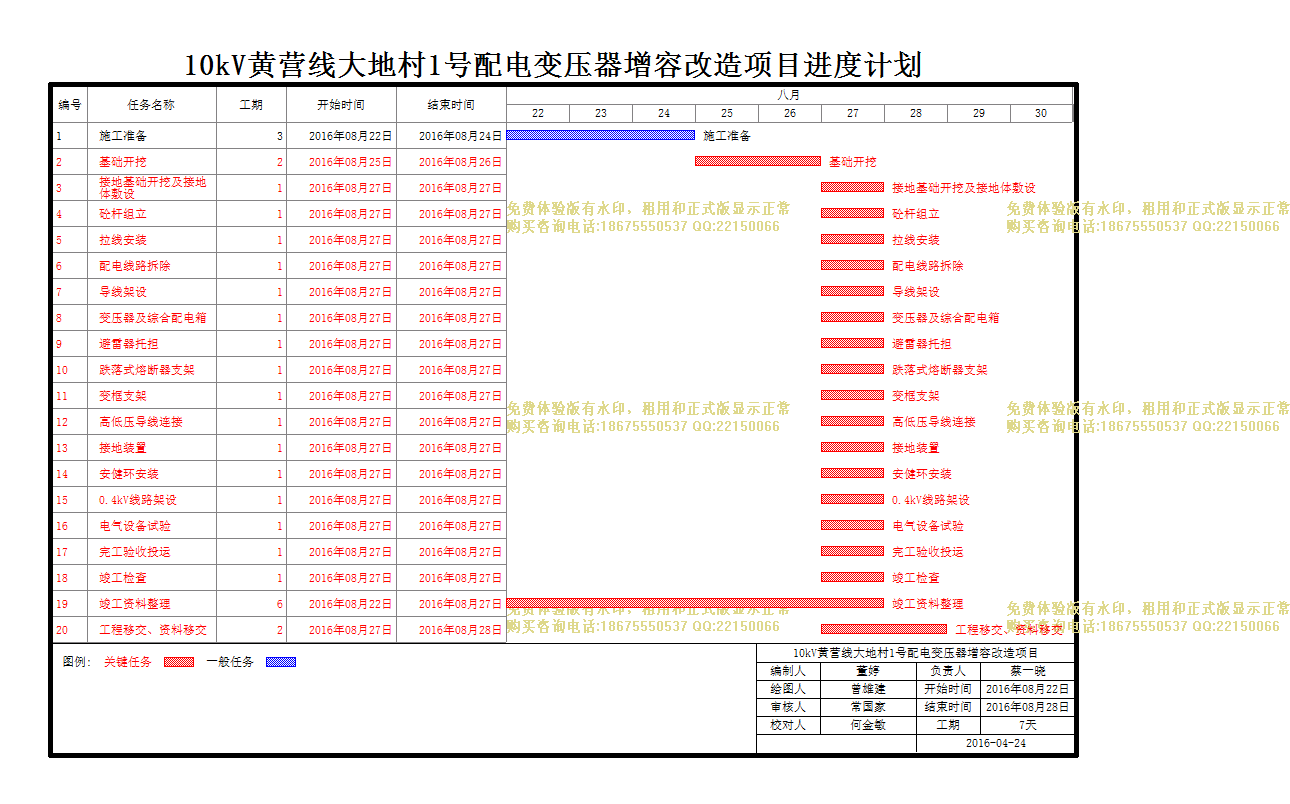The width and height of the screenshot is (1290, 804).
Task: Click the Gantt bar for 配电线路拆除
Action: [852, 265]
